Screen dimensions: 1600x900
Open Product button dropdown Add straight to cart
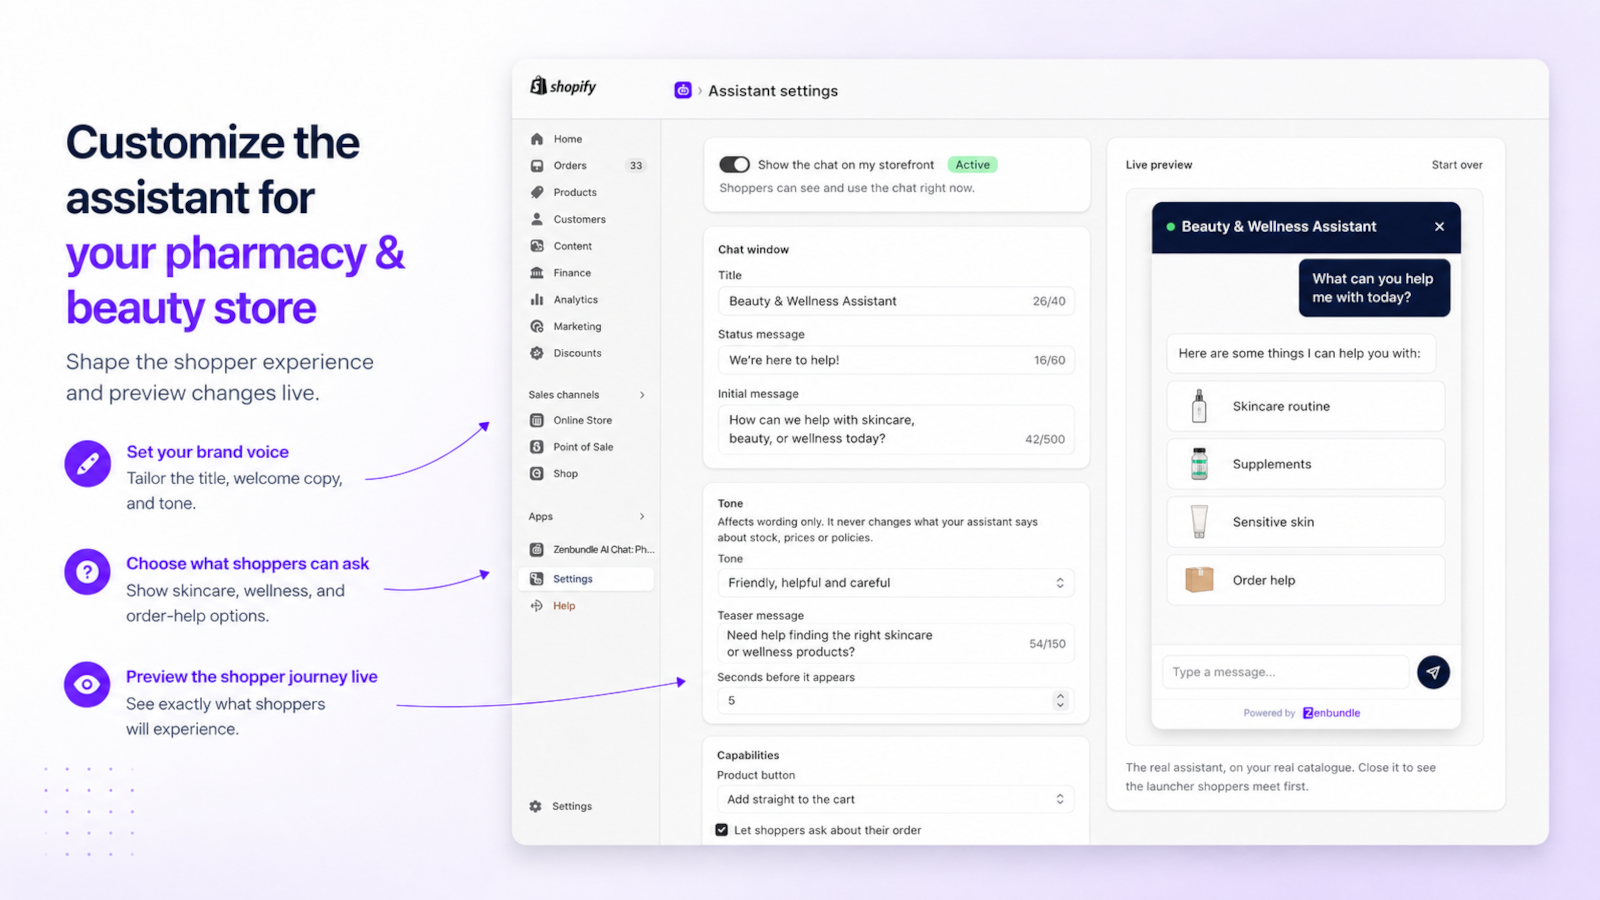click(x=896, y=799)
